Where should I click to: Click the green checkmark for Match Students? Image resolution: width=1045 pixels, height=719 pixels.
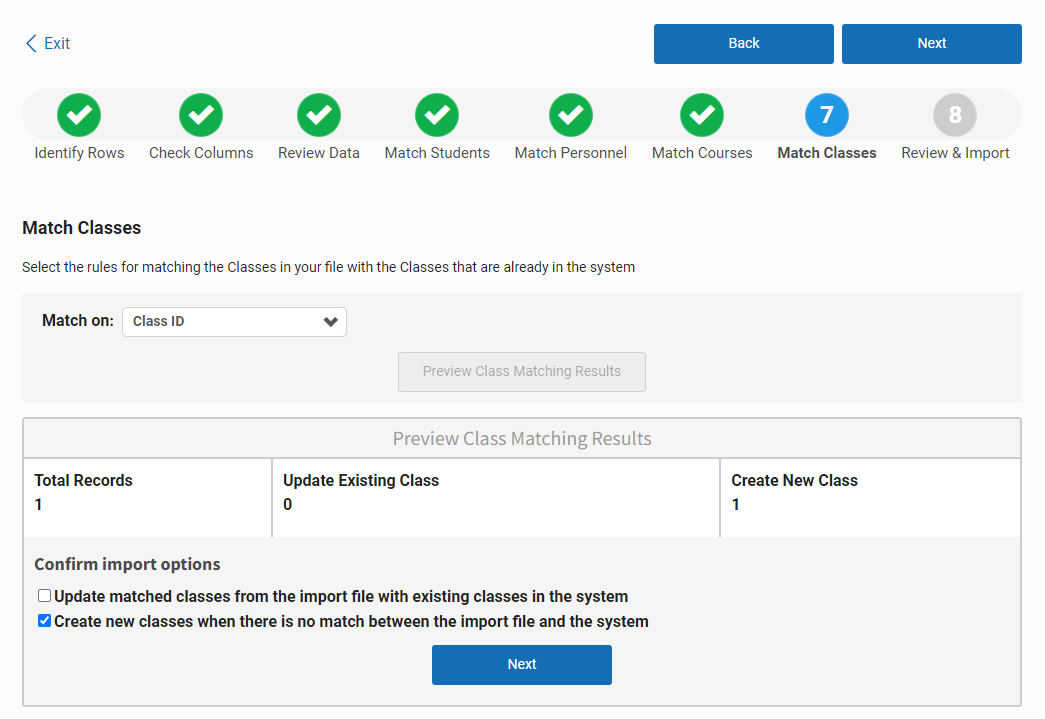pyautogui.click(x=437, y=115)
